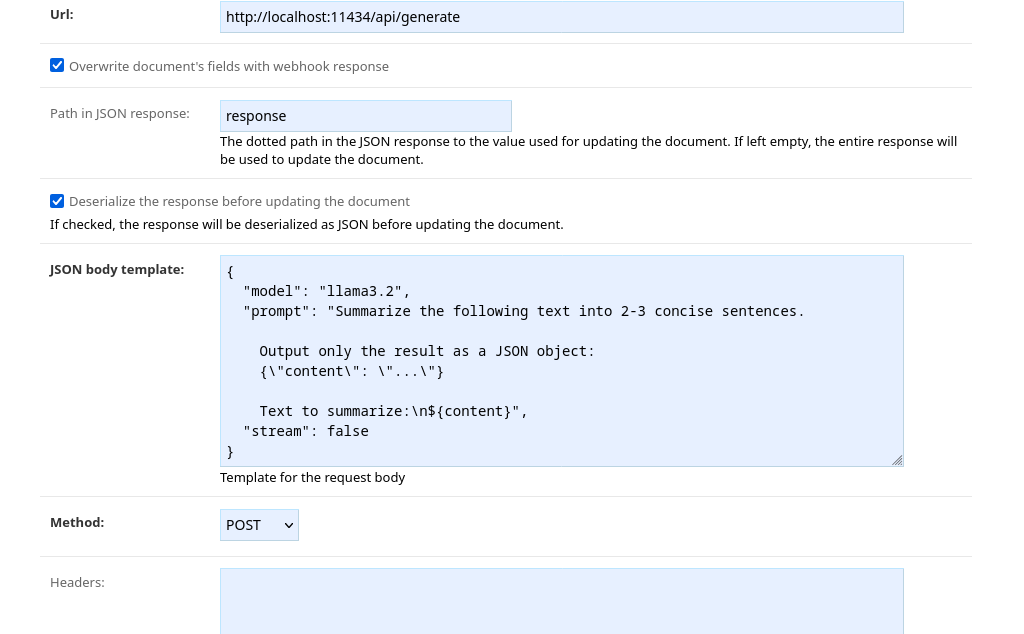The height and width of the screenshot is (634, 1024).
Task: Click the 'Path in JSON response:' label
Action: (x=120, y=114)
